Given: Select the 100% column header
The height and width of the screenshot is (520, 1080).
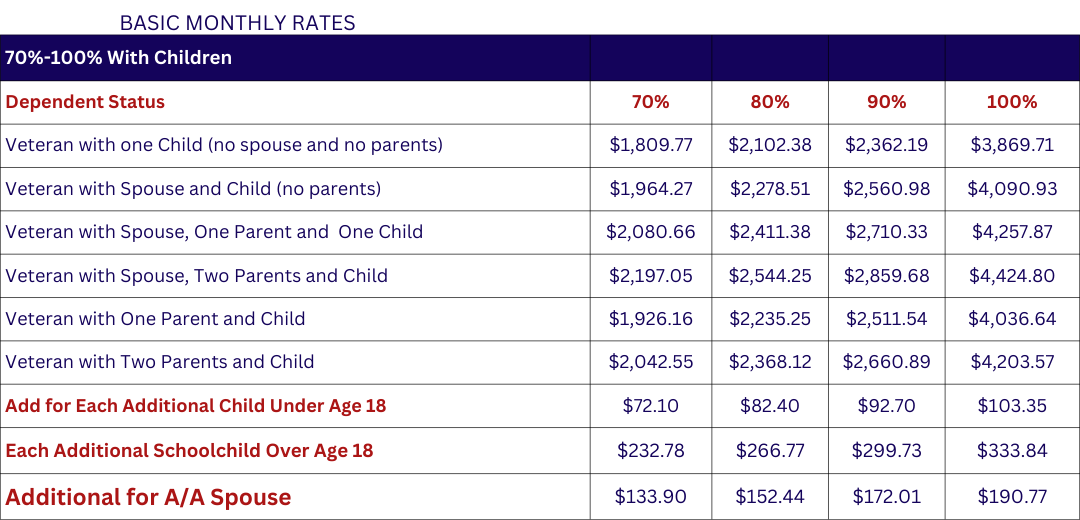Looking at the screenshot, I should pyautogui.click(x=1012, y=103).
